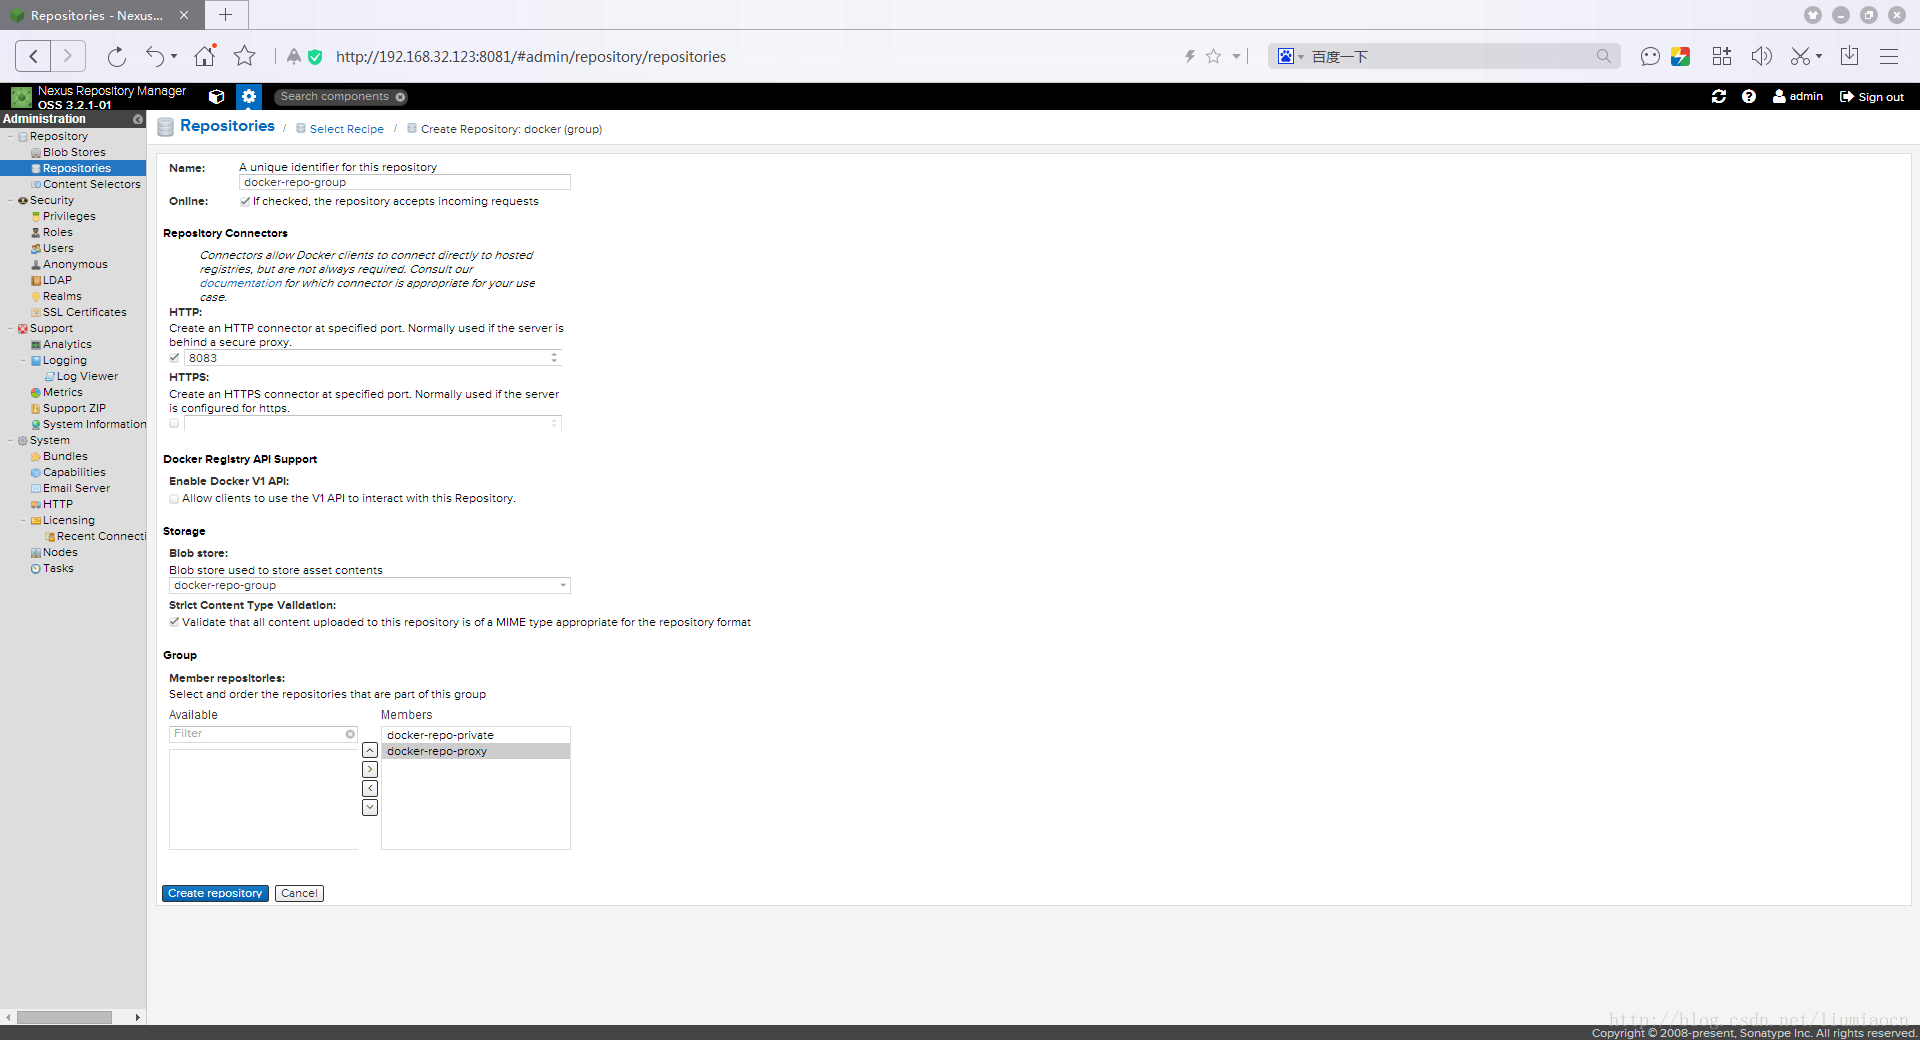Open the browser chat bubble icon
Screen dimensions: 1920x1040
[1650, 56]
